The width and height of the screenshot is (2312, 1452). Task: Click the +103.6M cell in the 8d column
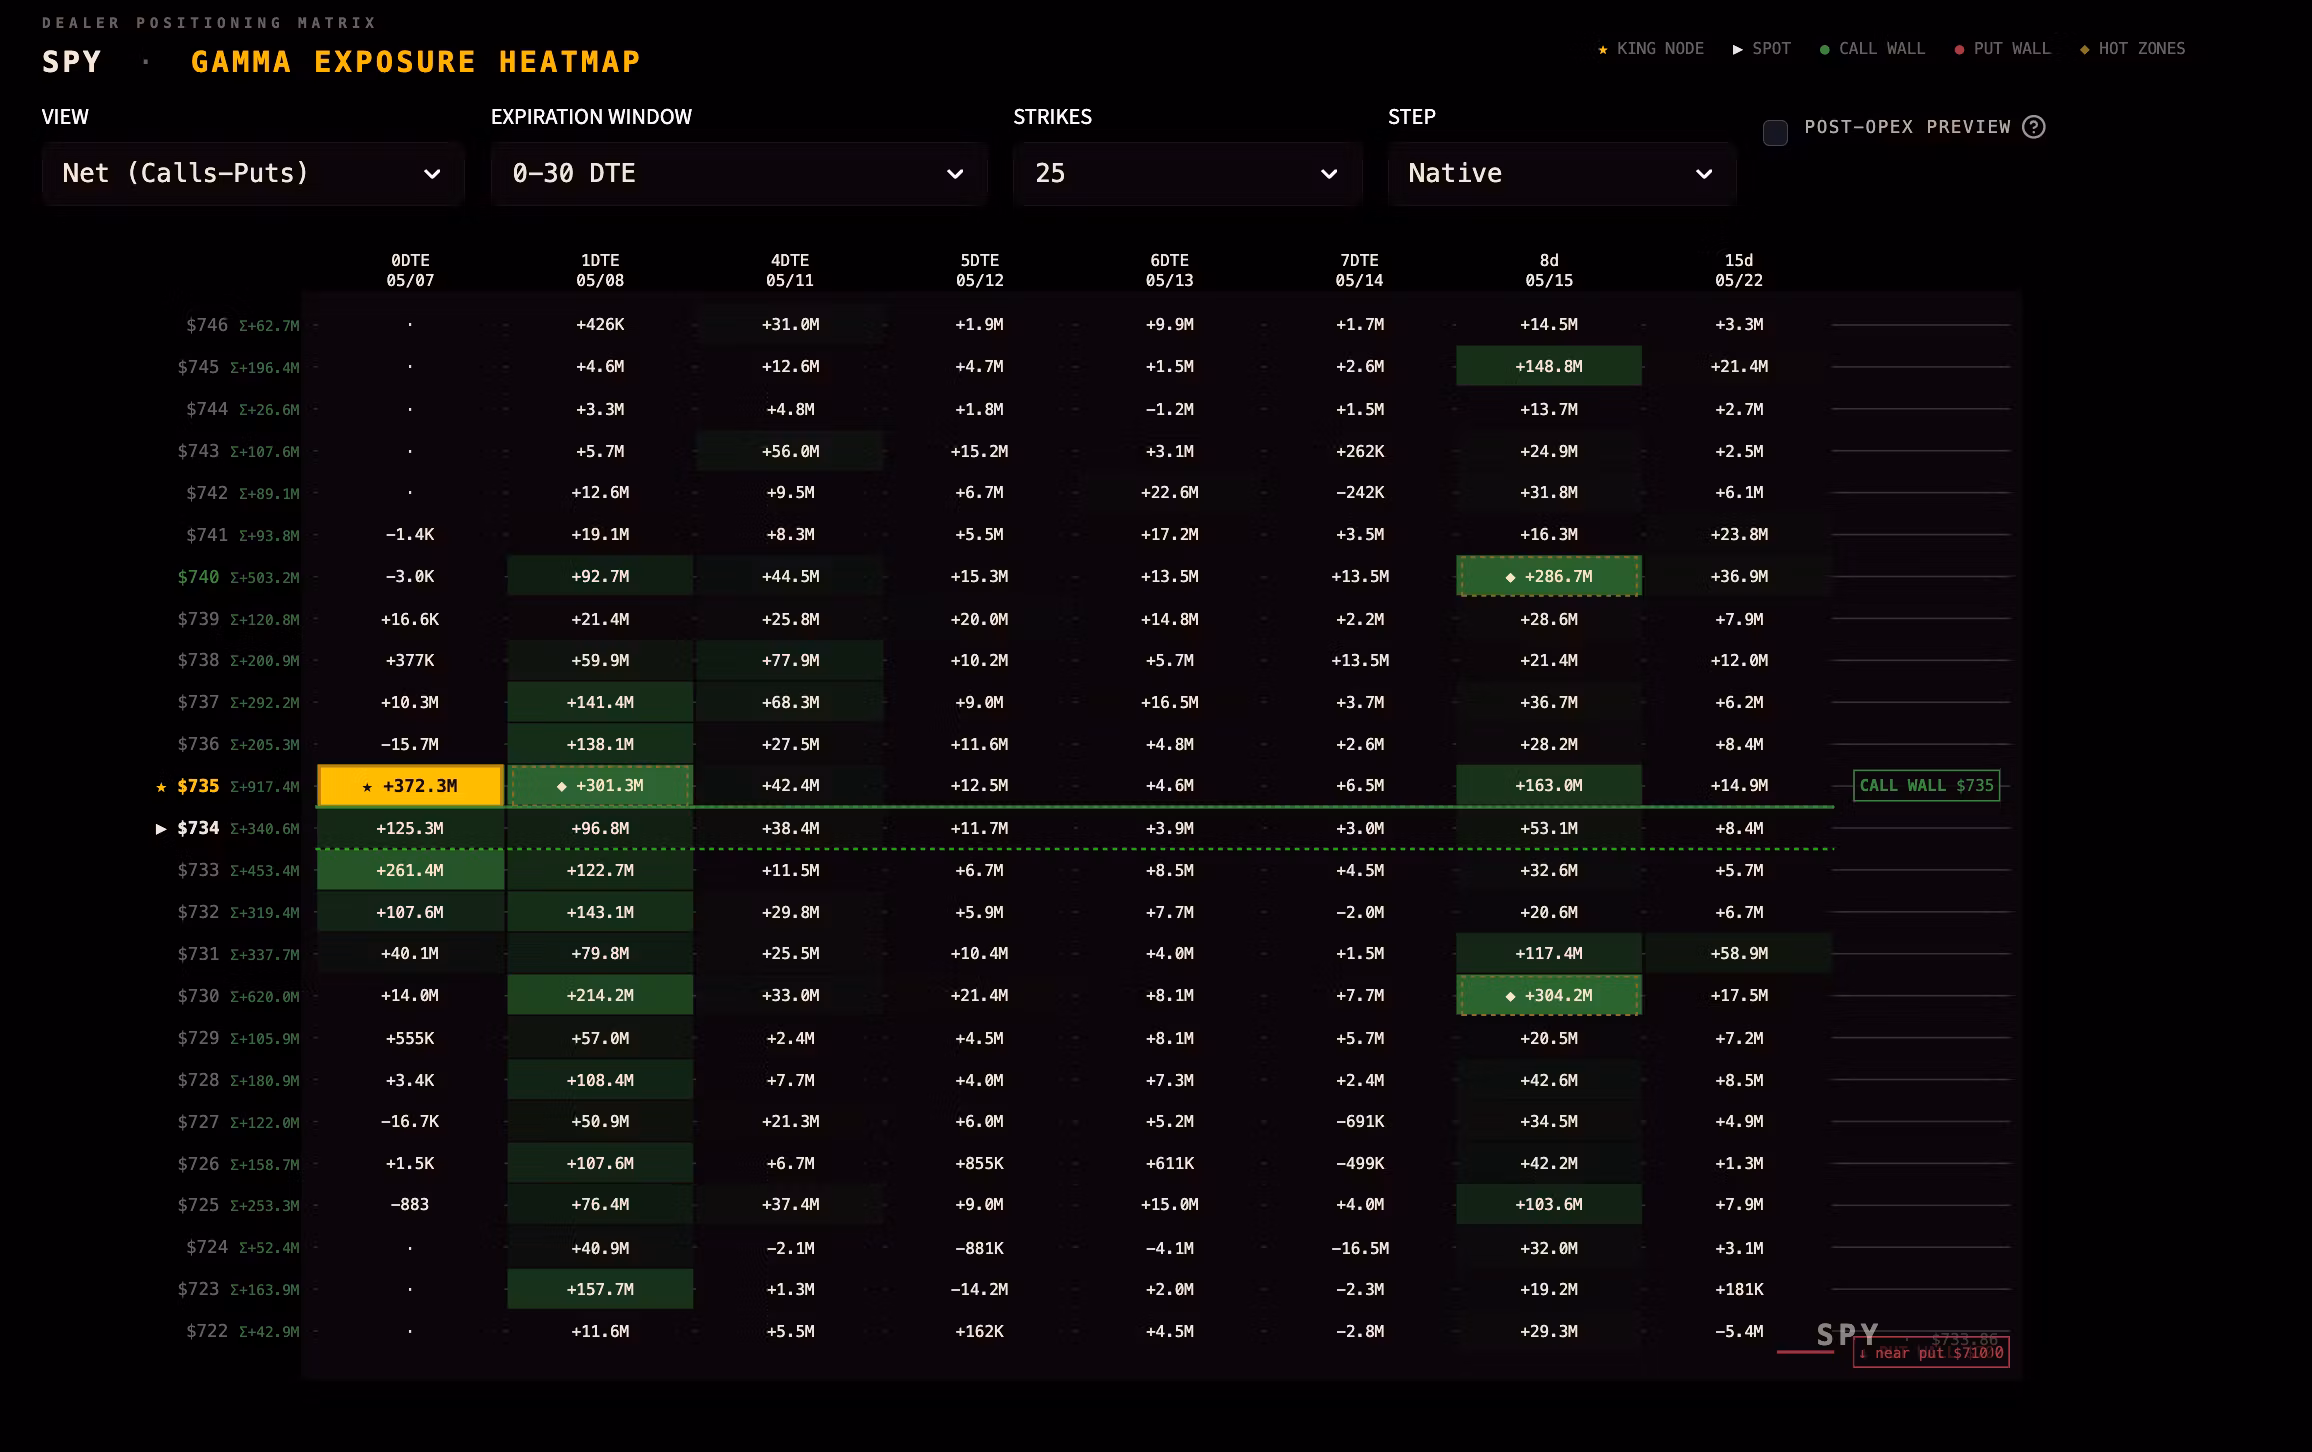pyautogui.click(x=1549, y=1204)
